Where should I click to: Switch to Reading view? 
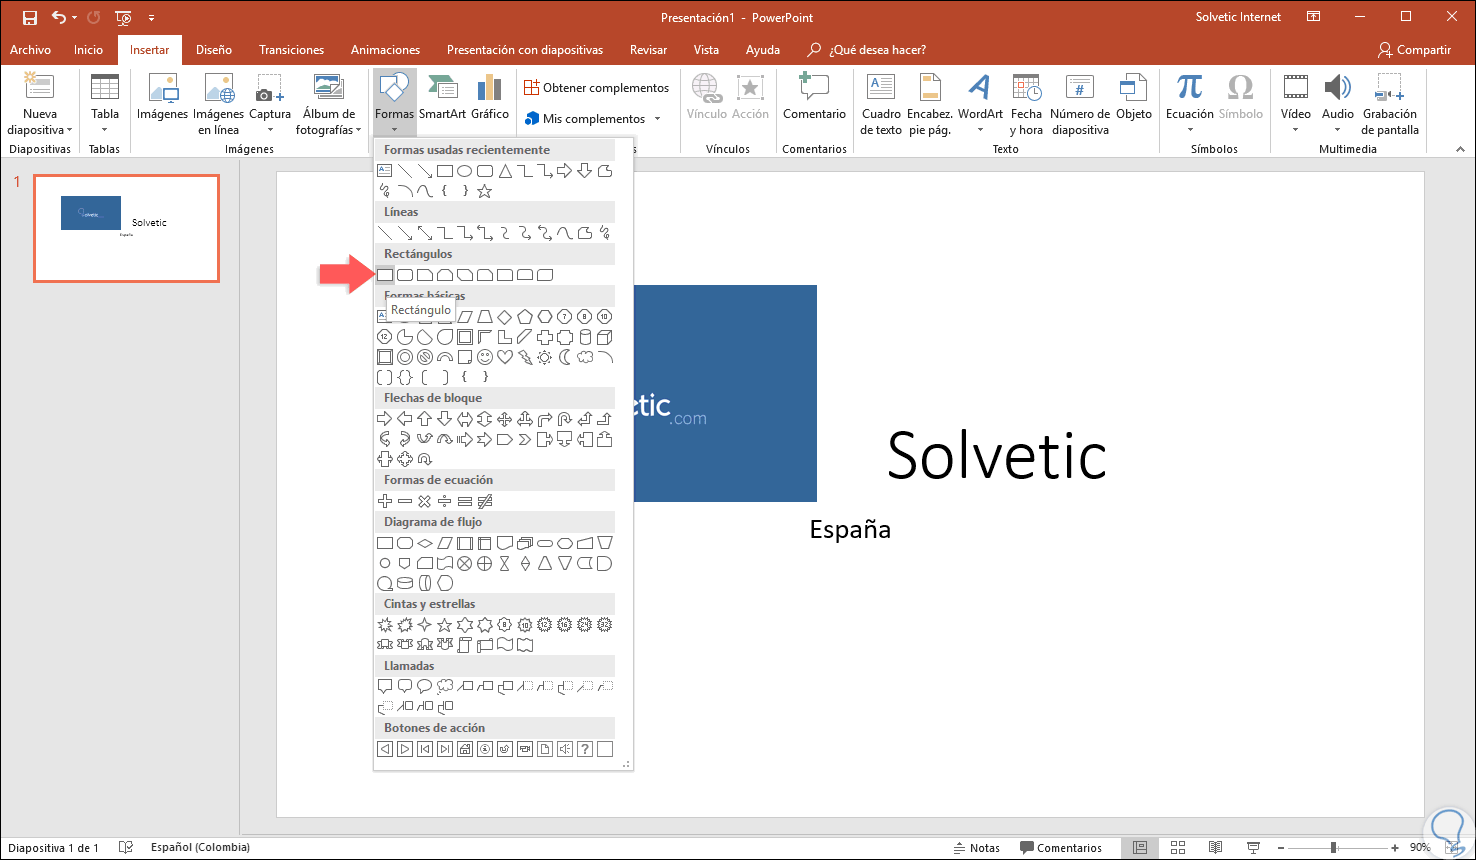pos(1215,848)
